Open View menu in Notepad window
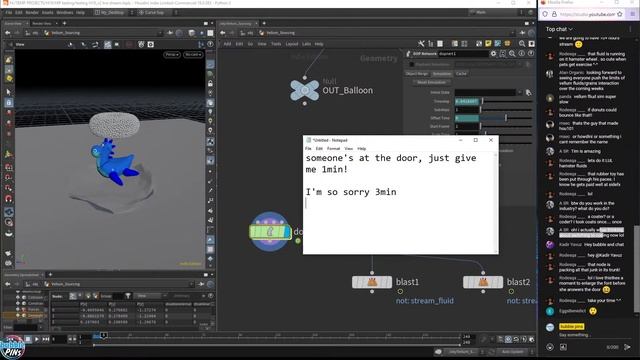This screenshot has height=360, width=640. (348, 149)
